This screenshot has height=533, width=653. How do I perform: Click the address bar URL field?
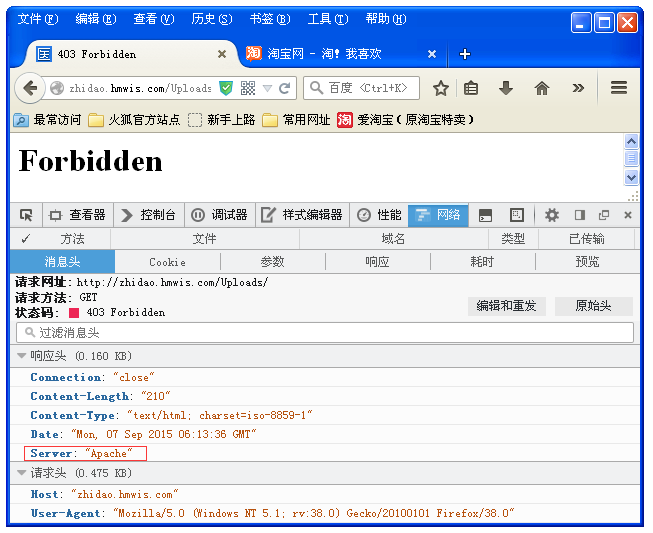pyautogui.click(x=140, y=88)
